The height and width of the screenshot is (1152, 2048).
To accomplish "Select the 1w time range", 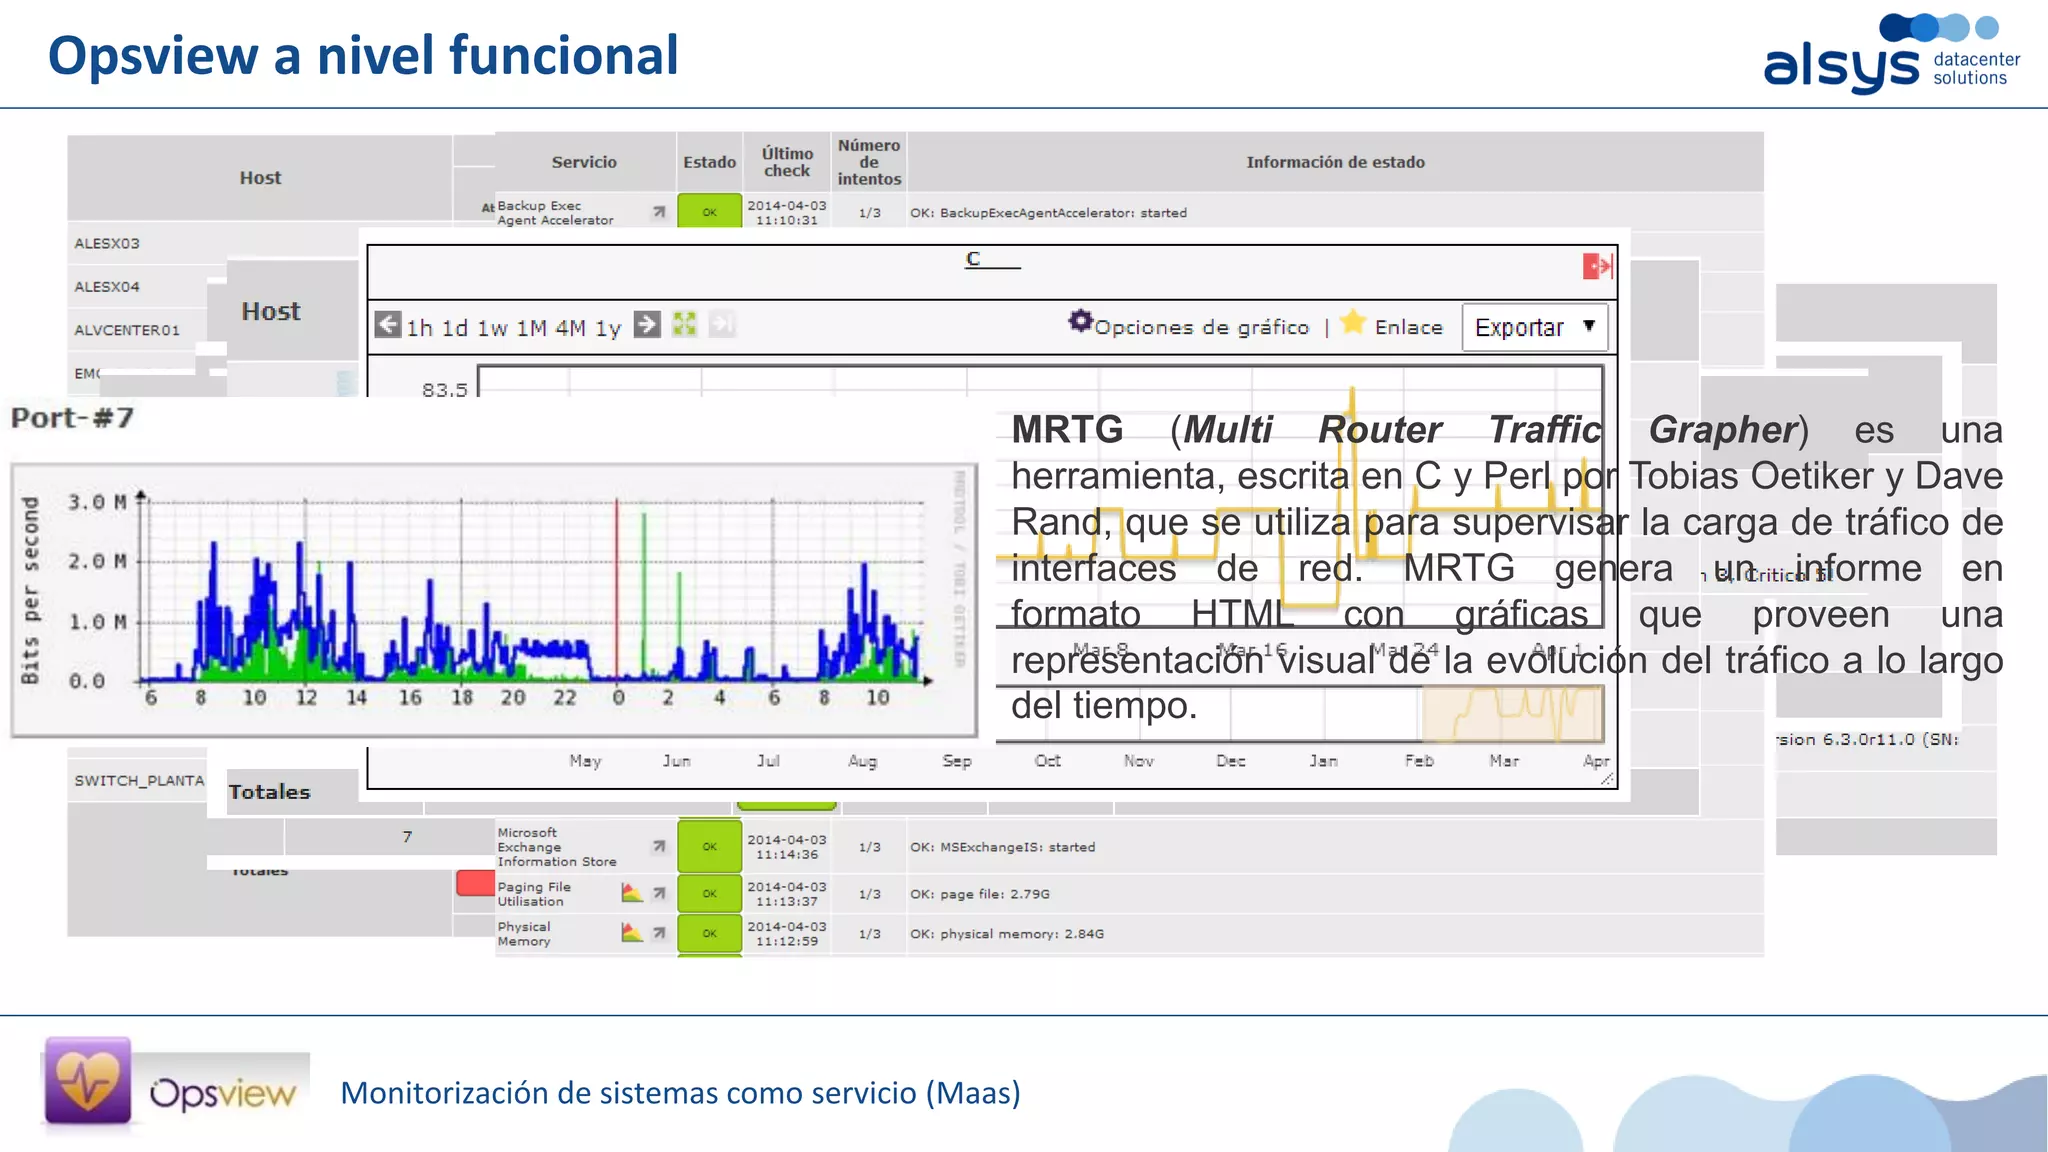I will click(x=492, y=328).
